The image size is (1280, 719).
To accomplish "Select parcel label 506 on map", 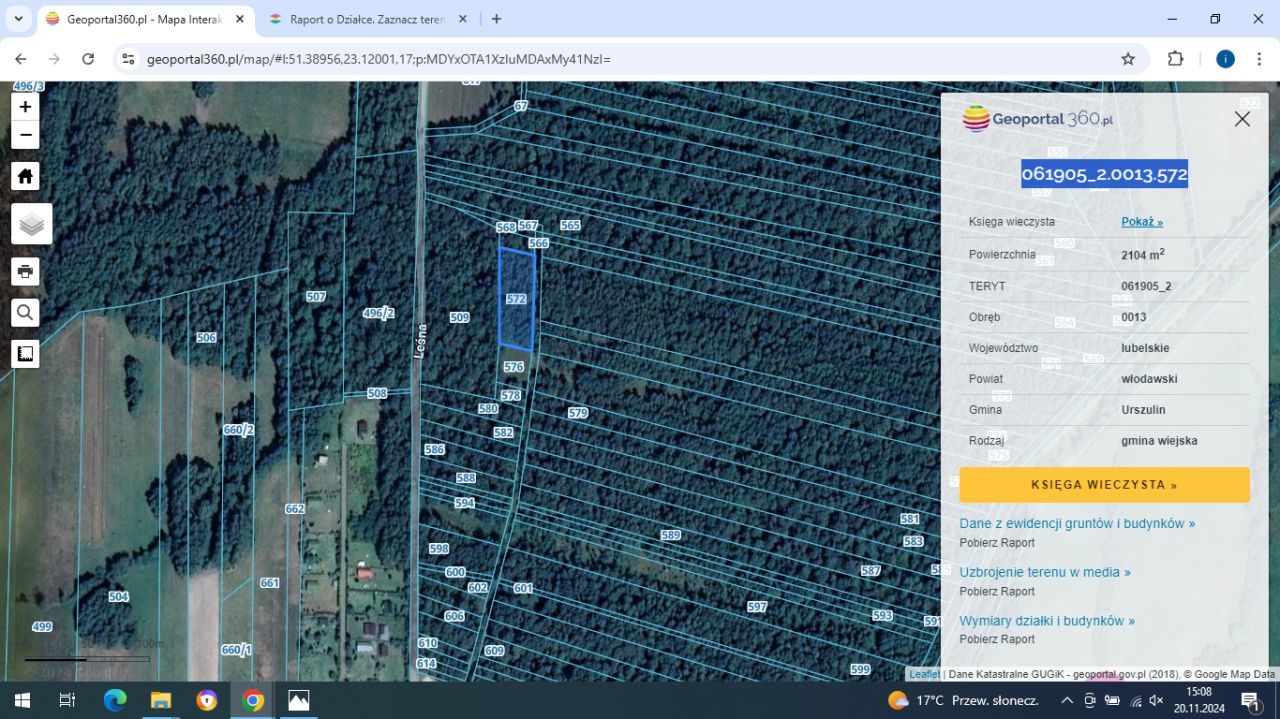I will tap(206, 338).
